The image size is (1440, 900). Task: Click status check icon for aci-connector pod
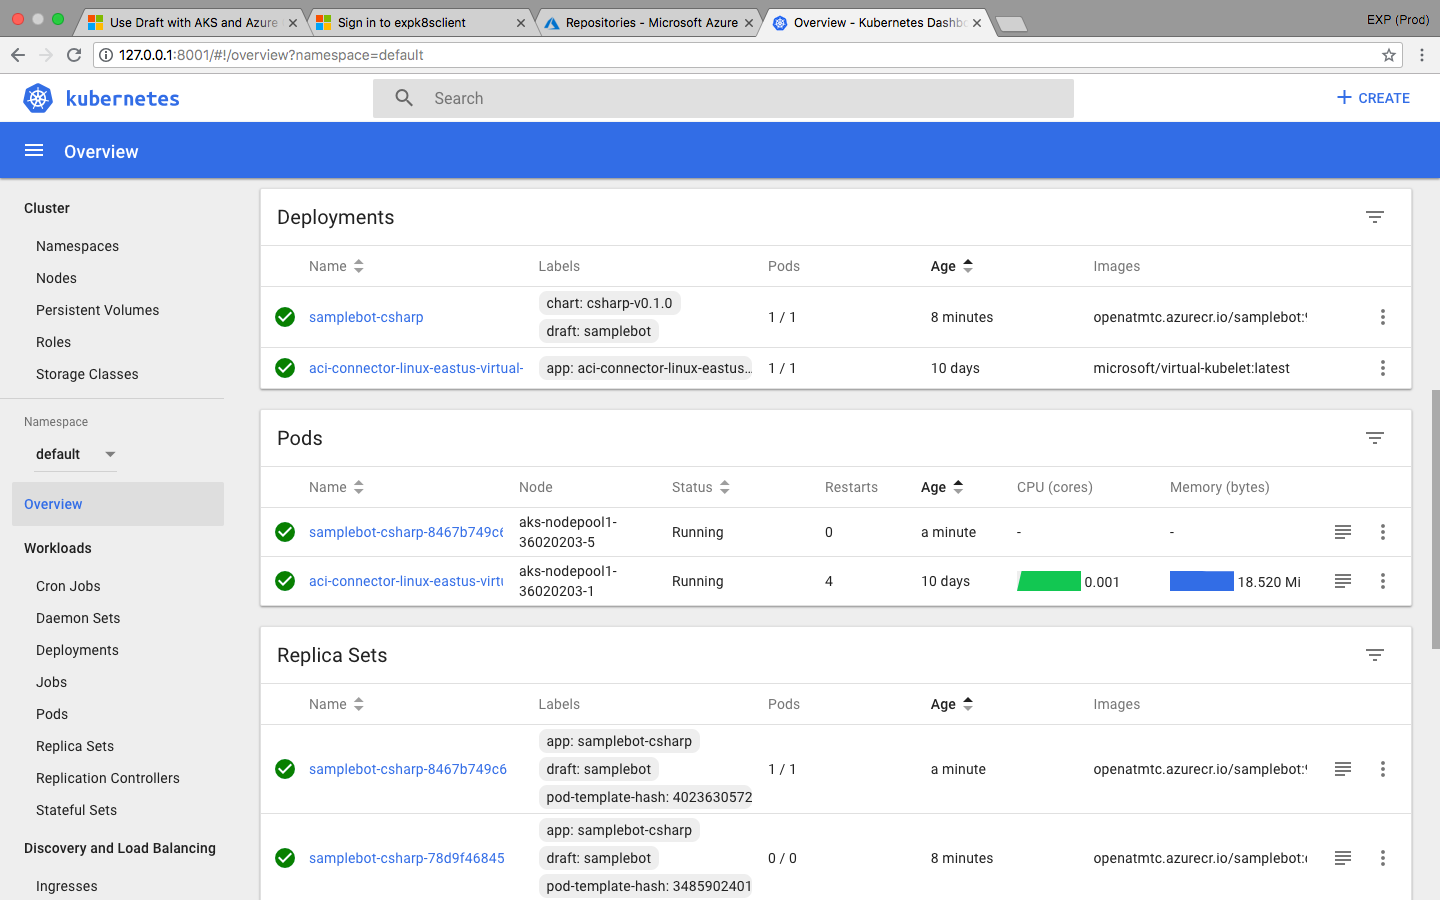[285, 581]
